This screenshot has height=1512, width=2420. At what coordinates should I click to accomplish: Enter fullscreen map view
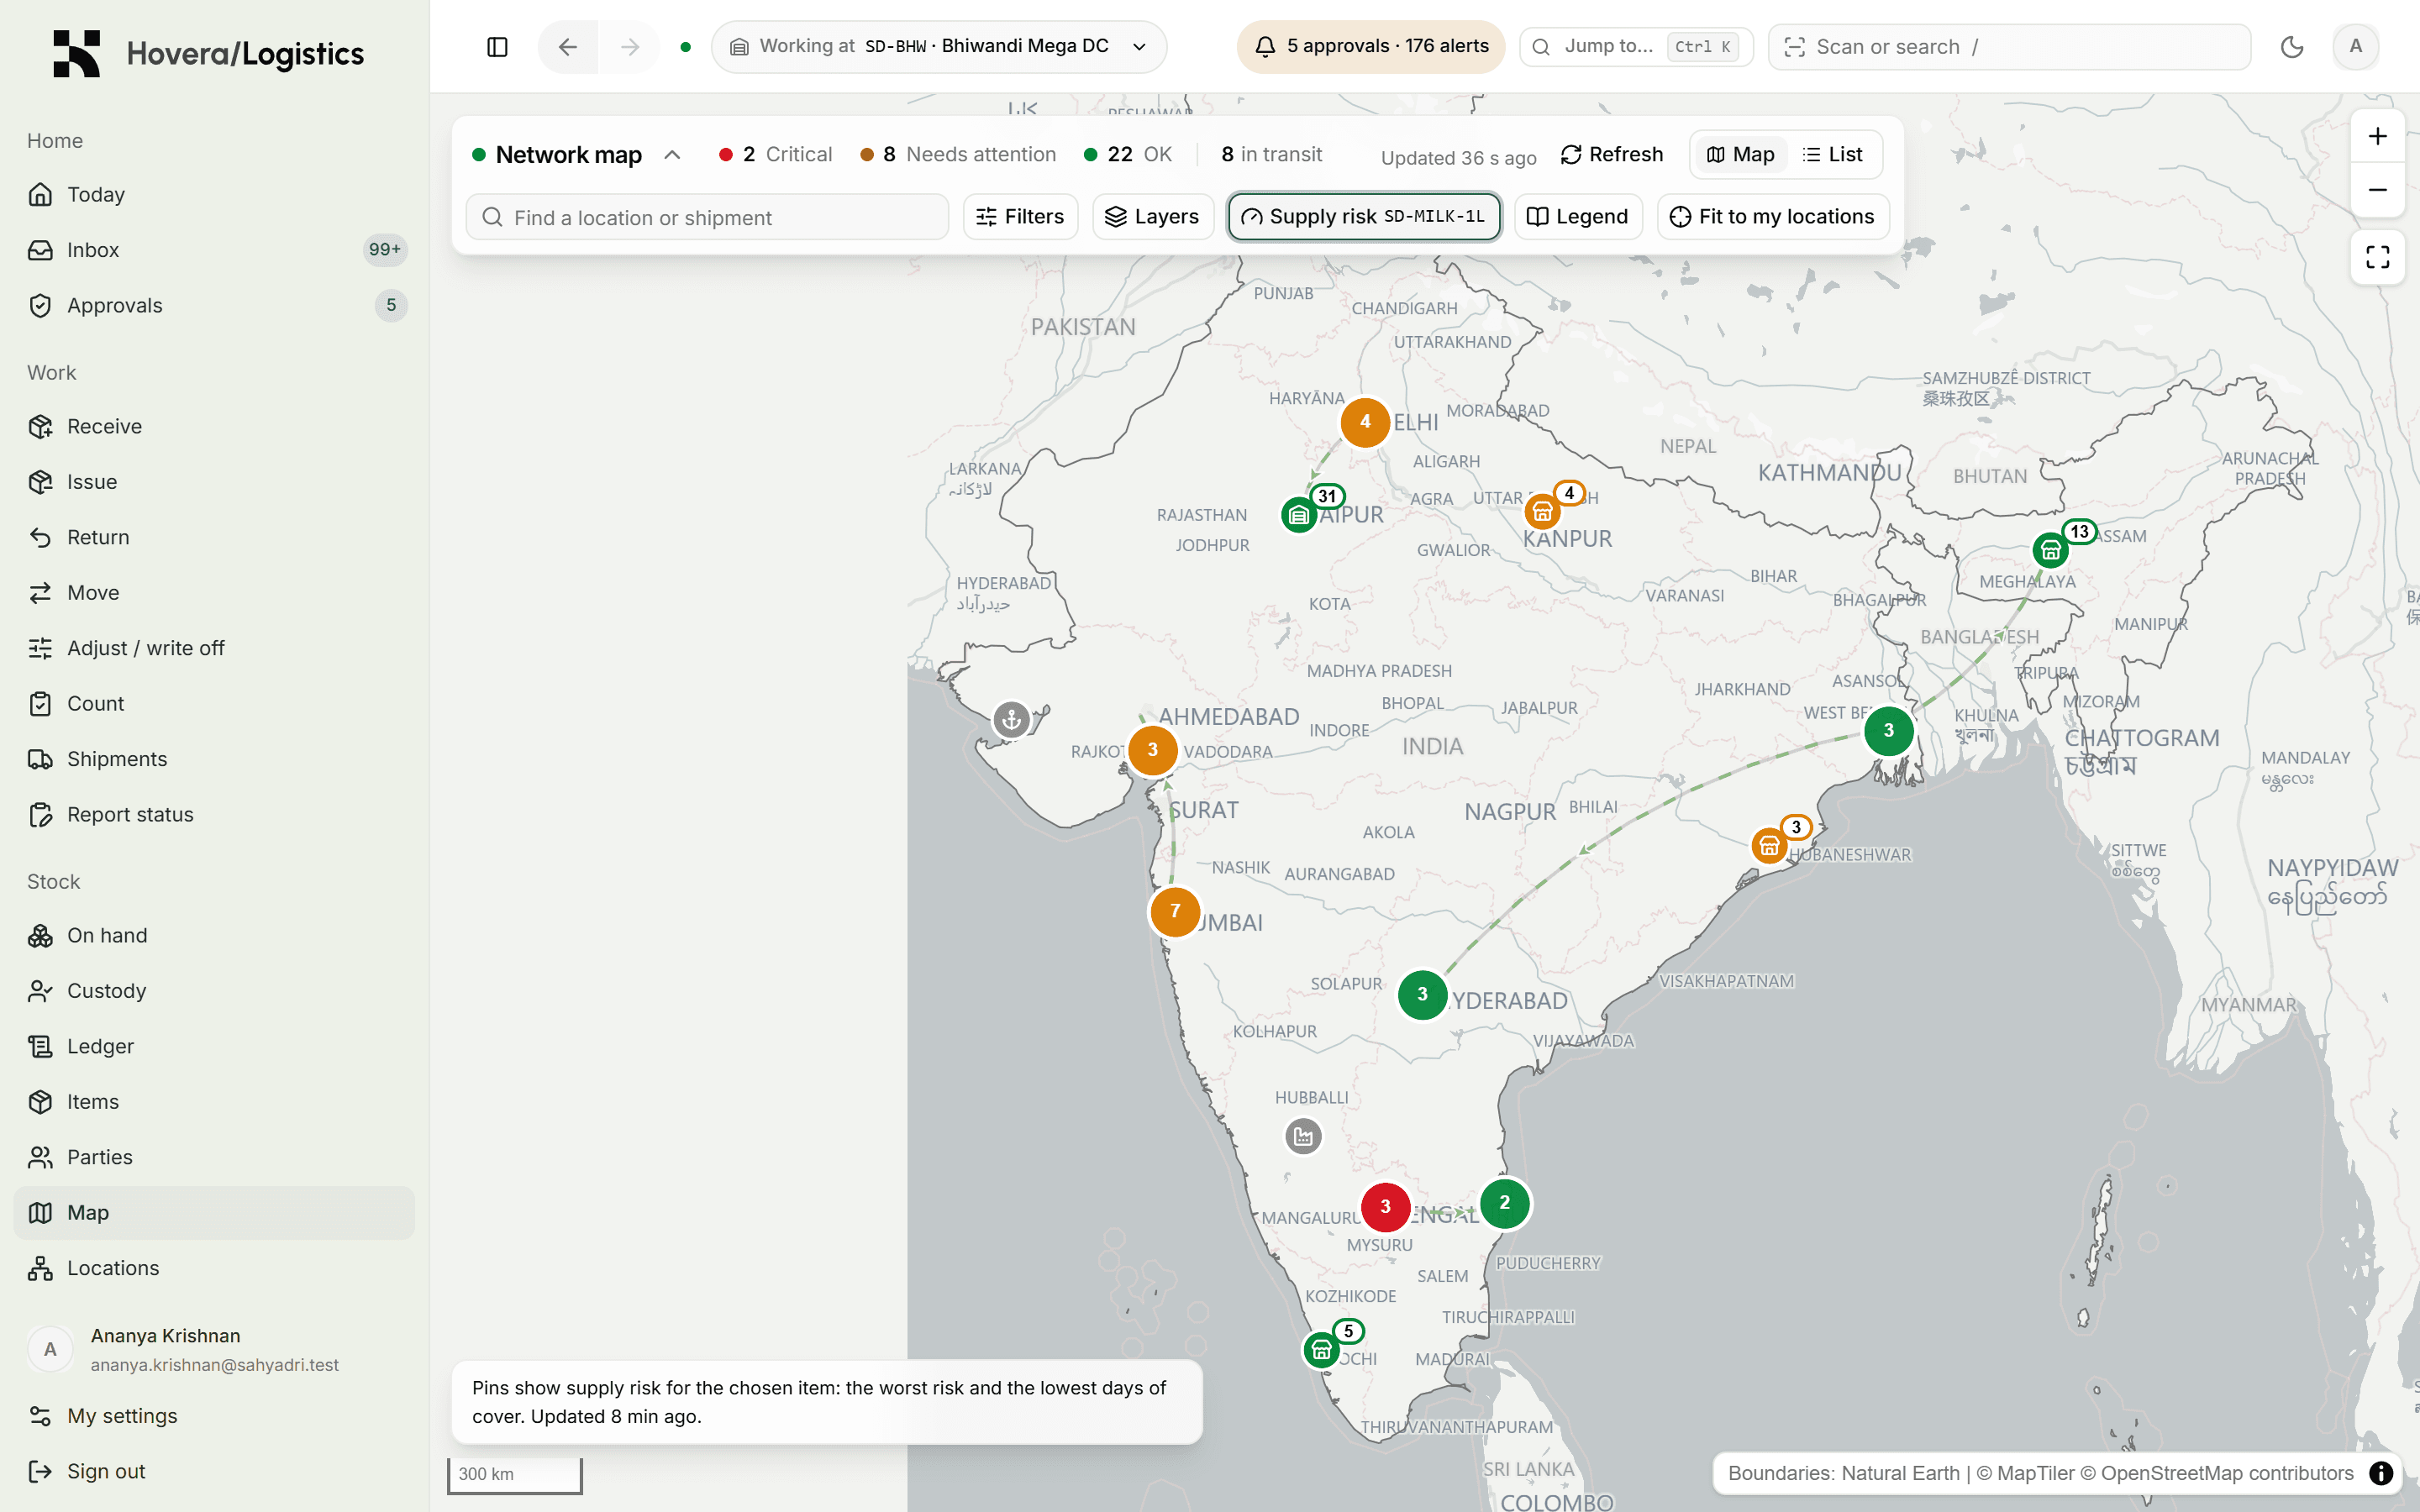(x=2377, y=258)
